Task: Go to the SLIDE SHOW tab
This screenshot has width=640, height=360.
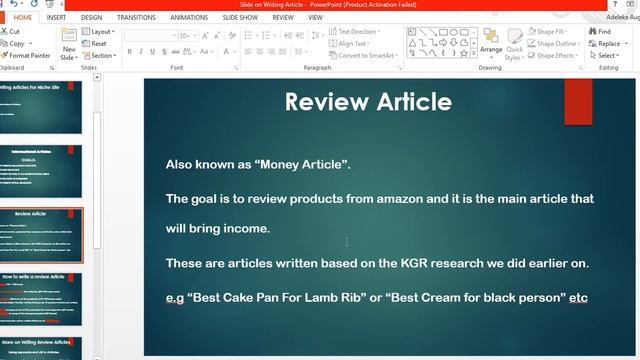Action: [240, 18]
